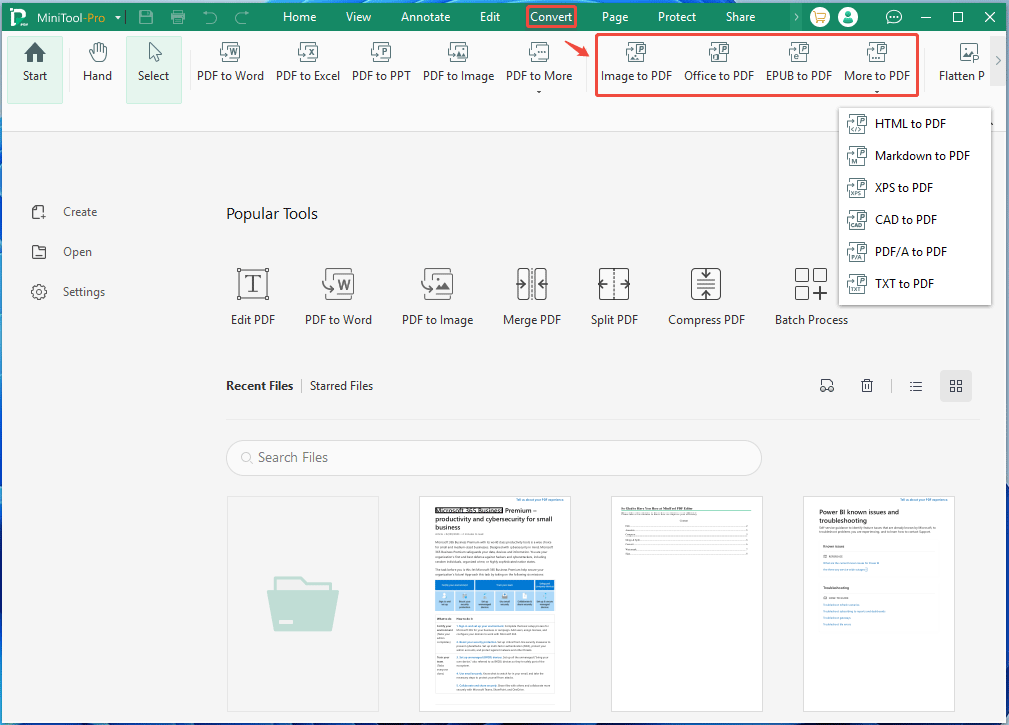This screenshot has height=725, width=1009.
Task: Open the Edit PDF tool
Action: [252, 293]
